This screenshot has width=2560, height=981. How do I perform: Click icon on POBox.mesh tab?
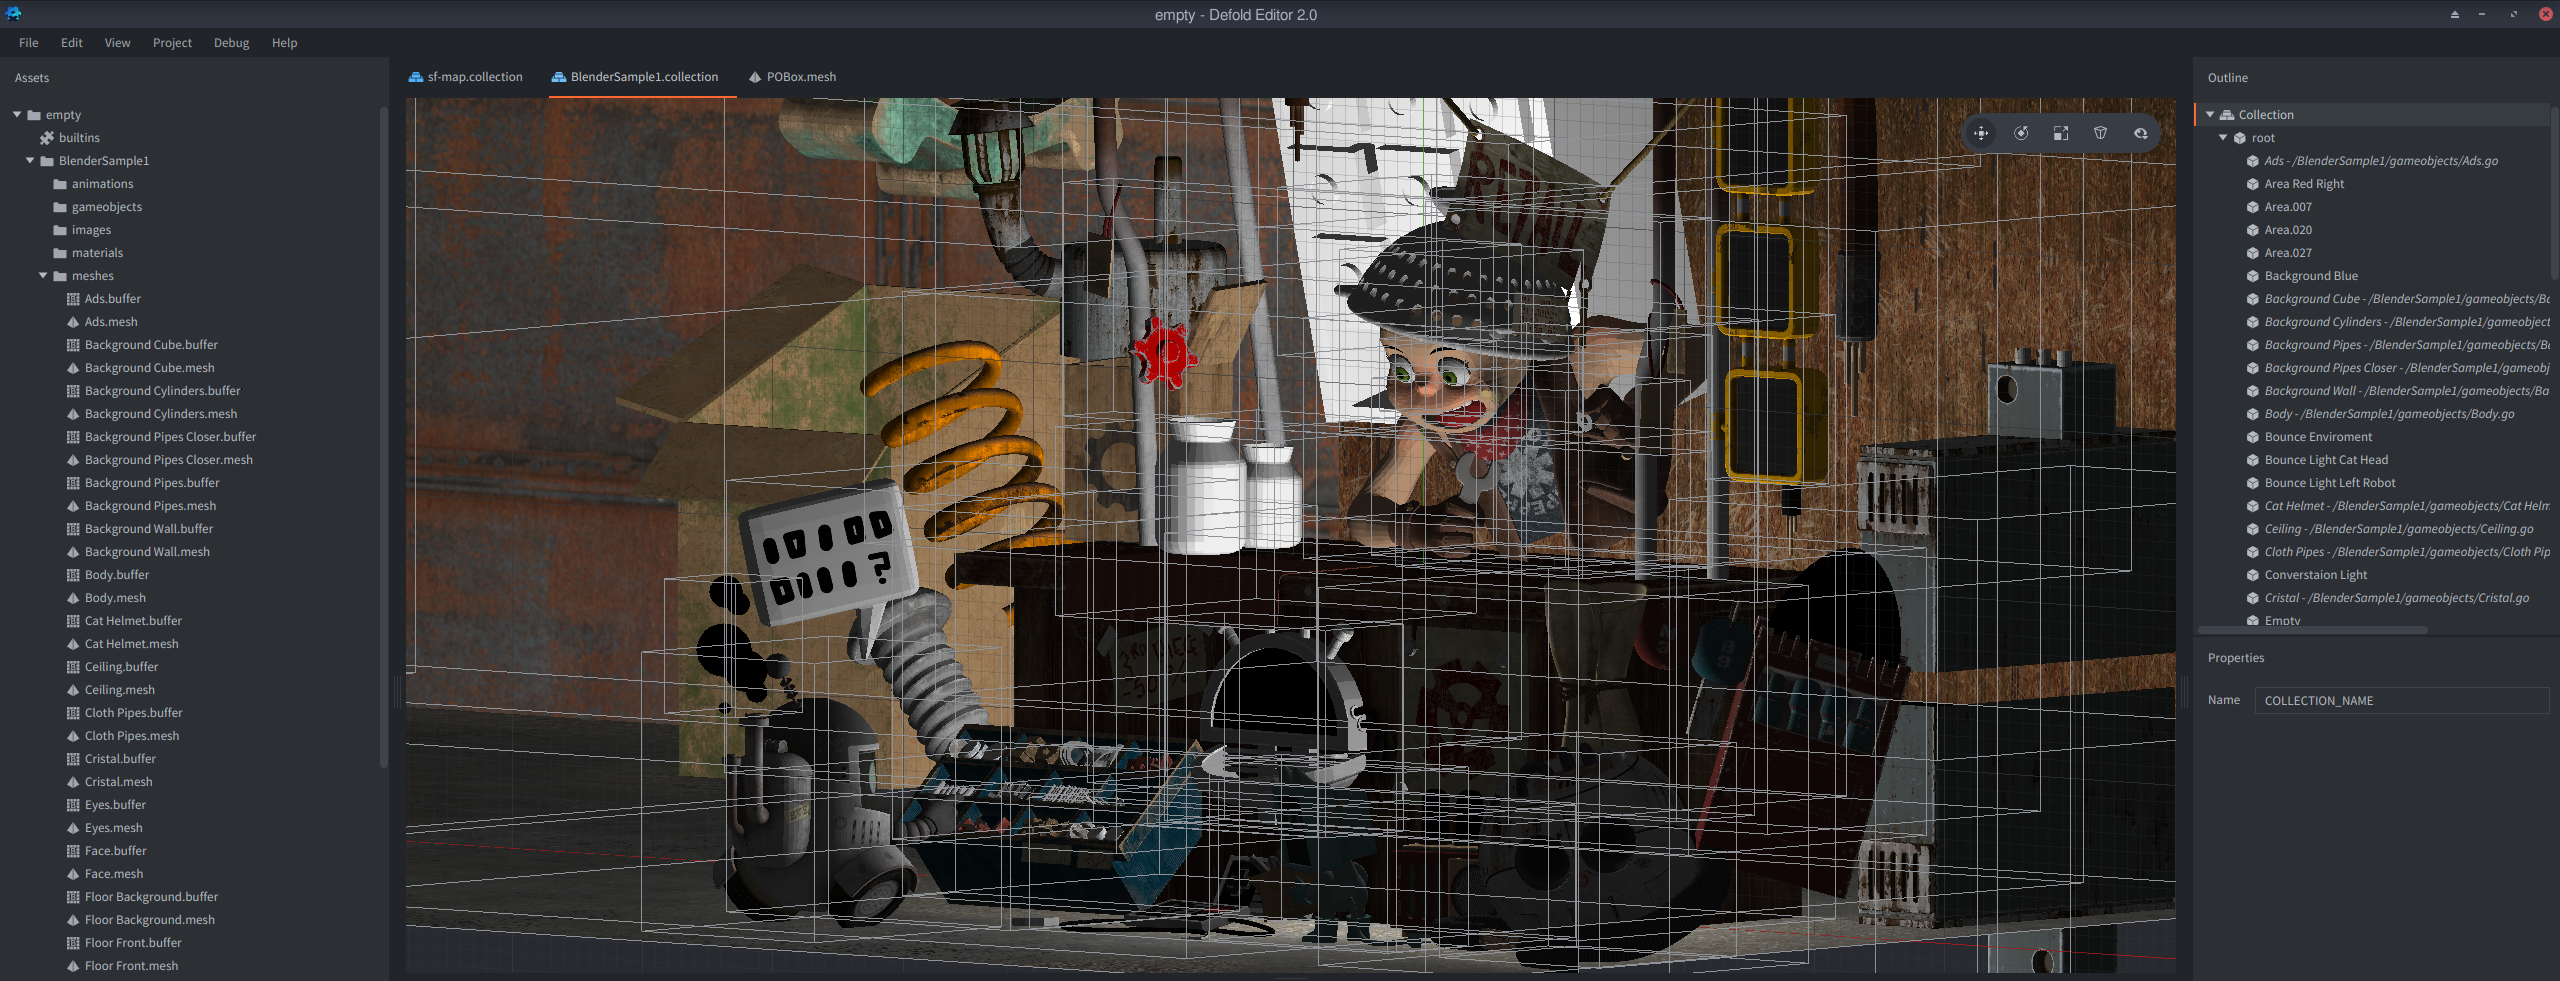[755, 77]
